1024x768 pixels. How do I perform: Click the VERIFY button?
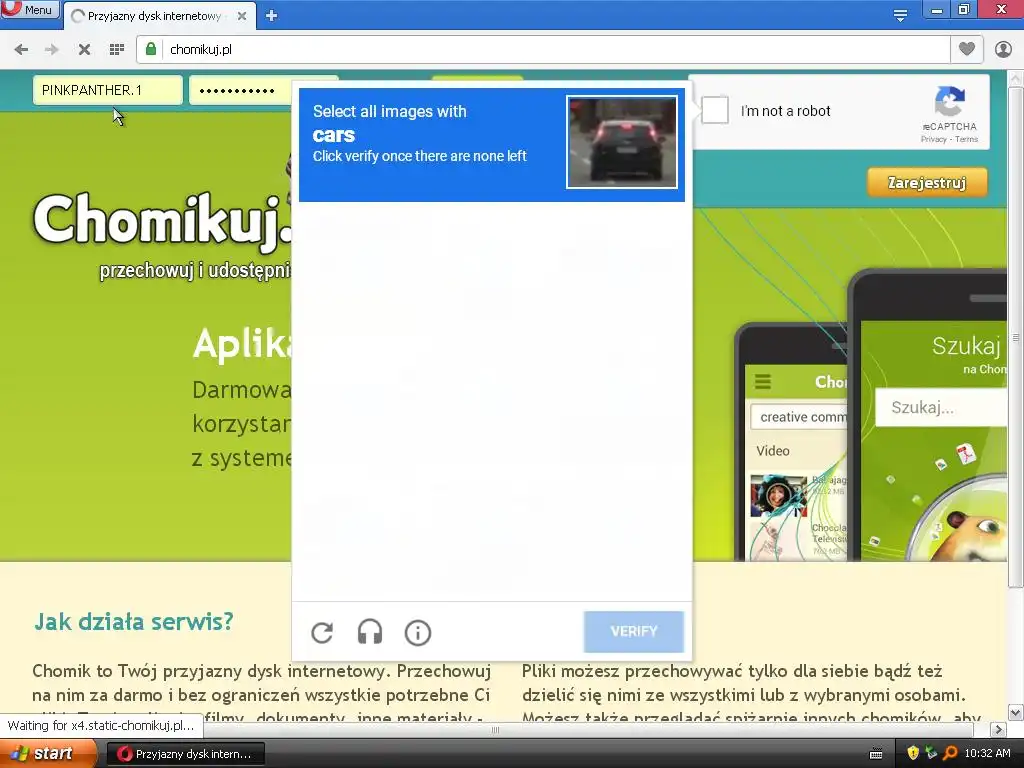[x=633, y=632]
